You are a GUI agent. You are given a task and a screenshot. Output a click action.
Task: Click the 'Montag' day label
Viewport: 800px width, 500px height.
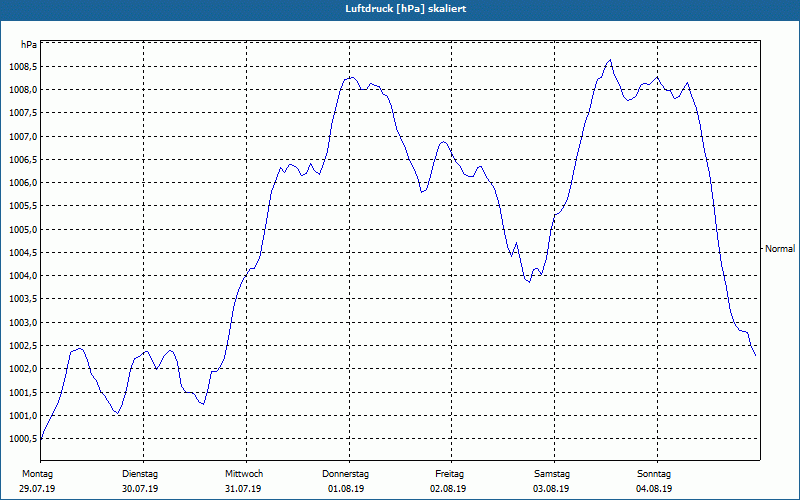pyautogui.click(x=38, y=474)
